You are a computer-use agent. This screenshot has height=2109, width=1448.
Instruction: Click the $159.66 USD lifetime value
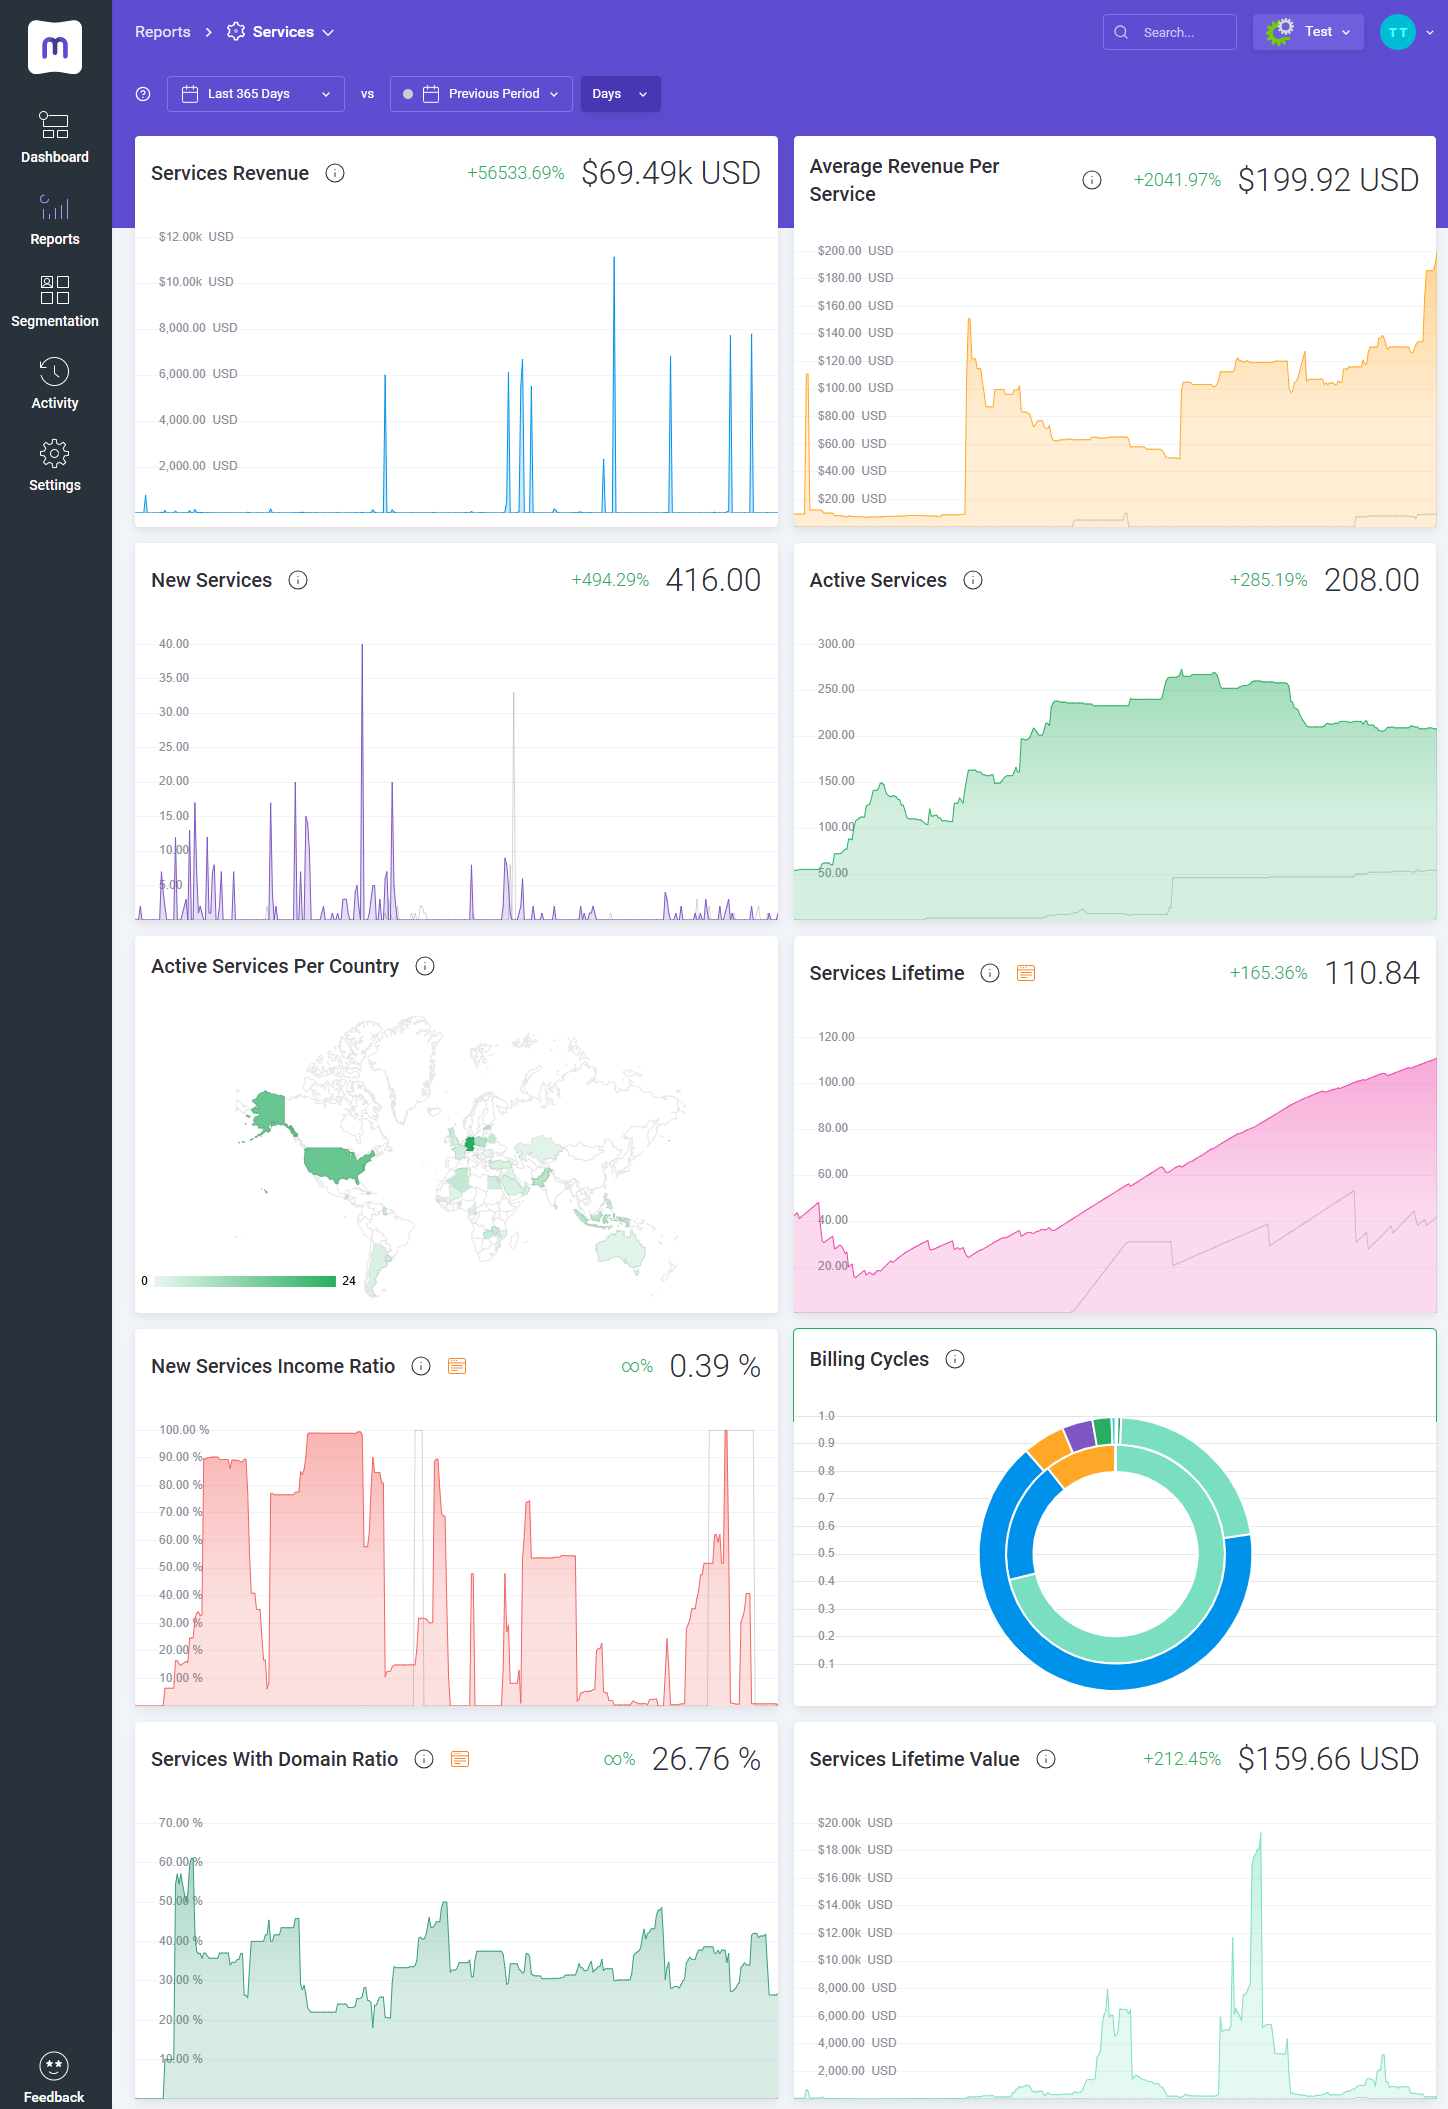(1328, 1759)
